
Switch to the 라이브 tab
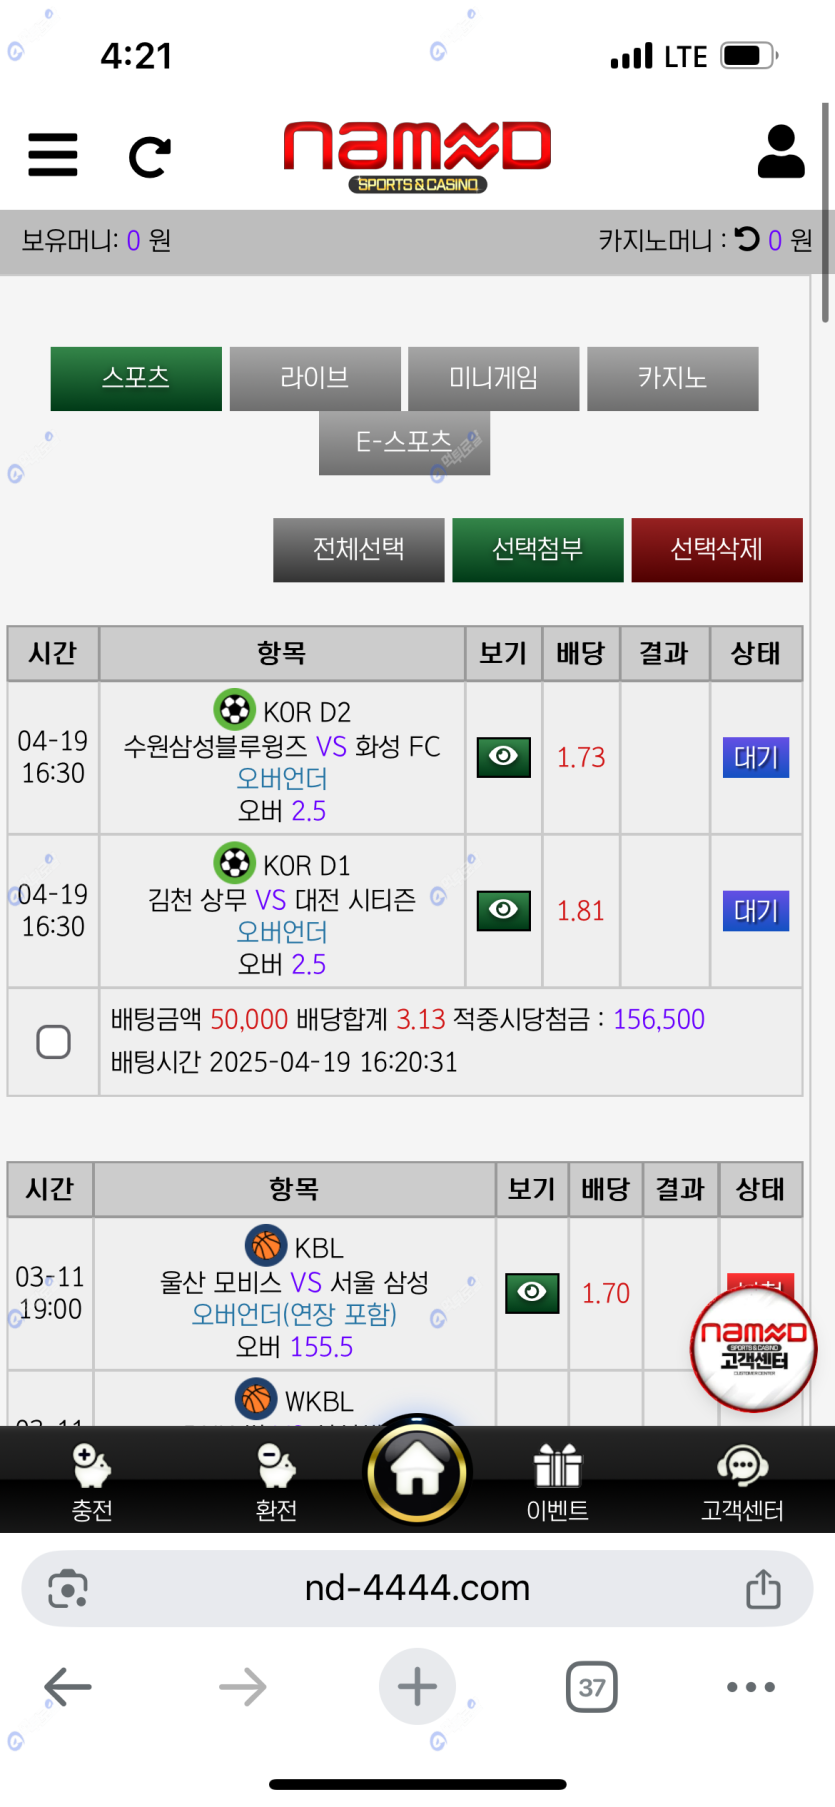[315, 378]
